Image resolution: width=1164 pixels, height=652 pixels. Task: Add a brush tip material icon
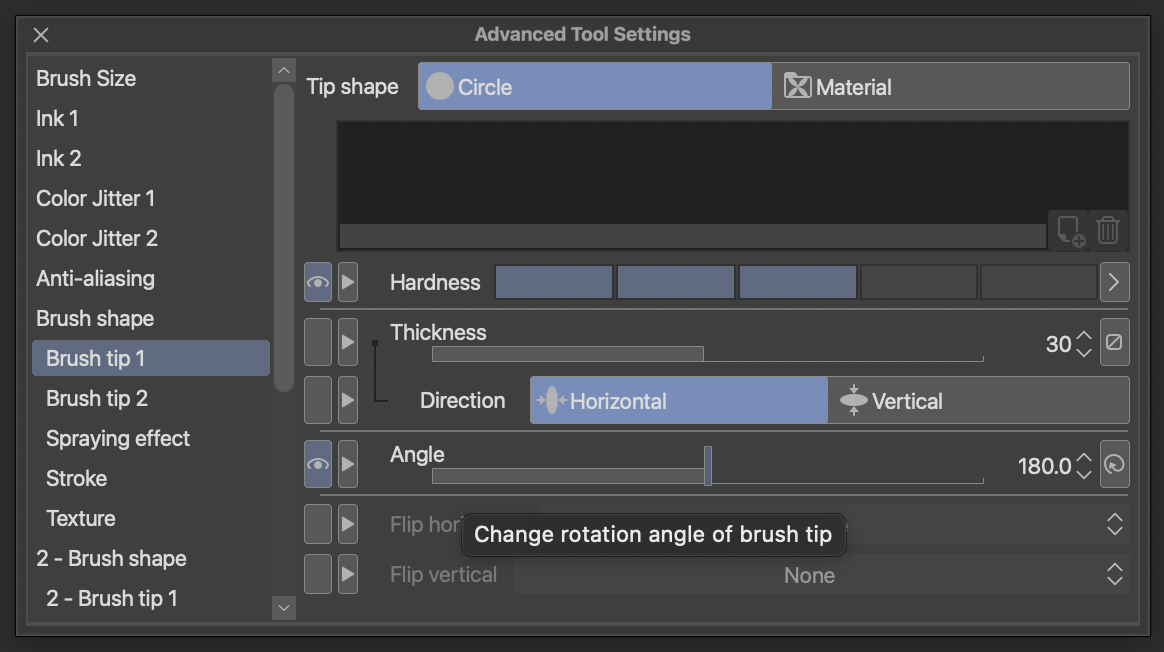pos(1070,231)
